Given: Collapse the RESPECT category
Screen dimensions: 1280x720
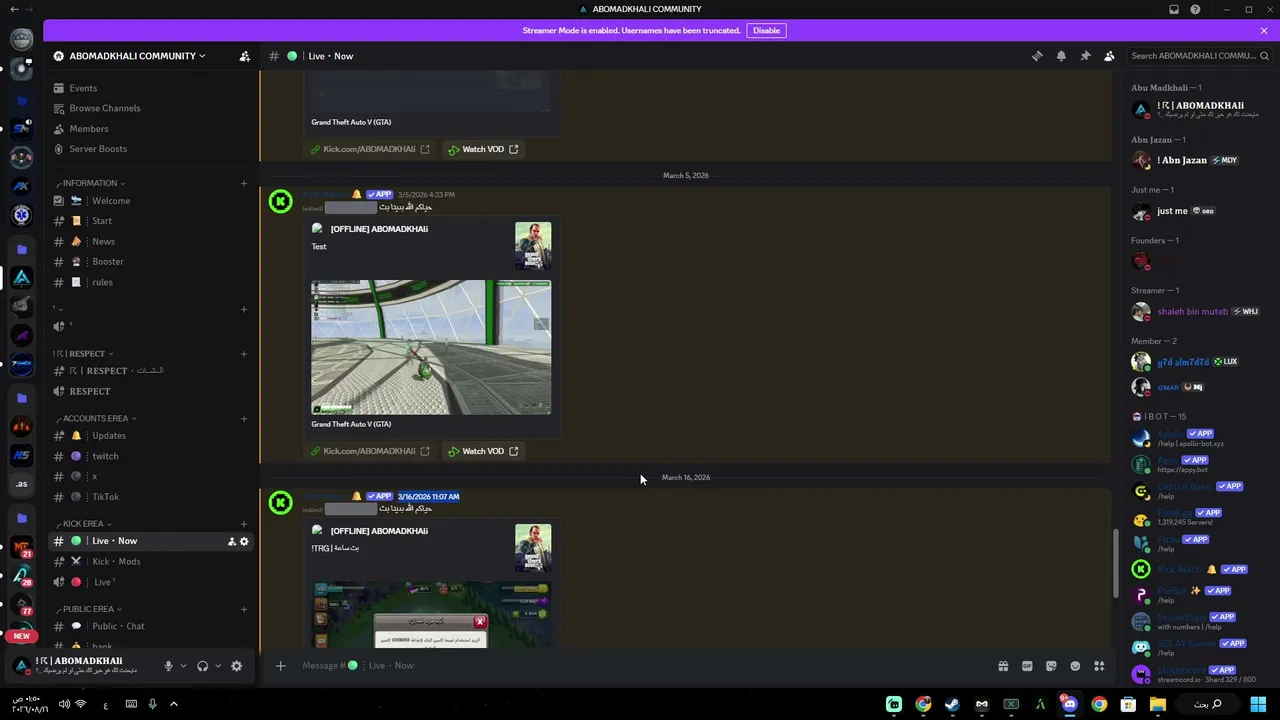Looking at the screenshot, I should point(83,353).
